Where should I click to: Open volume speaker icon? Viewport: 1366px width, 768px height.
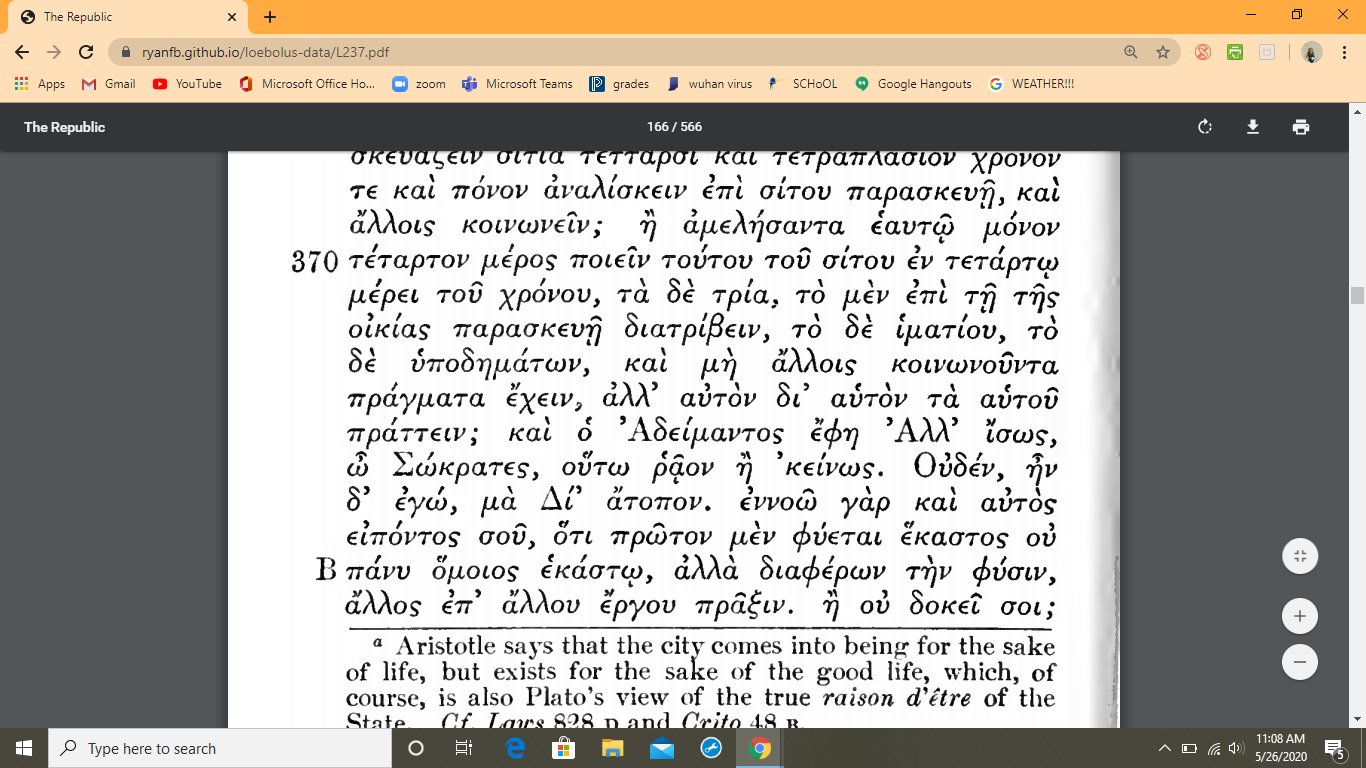tap(1237, 748)
